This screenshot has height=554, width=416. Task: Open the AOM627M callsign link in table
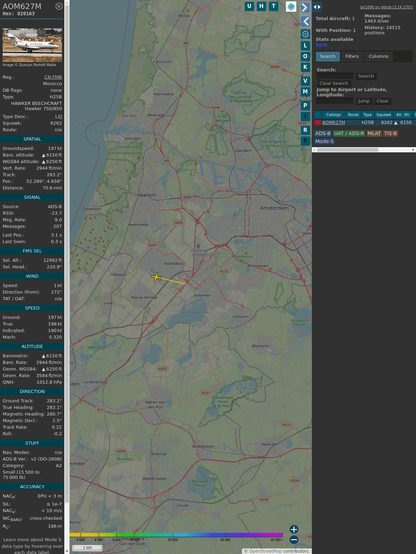(x=333, y=122)
